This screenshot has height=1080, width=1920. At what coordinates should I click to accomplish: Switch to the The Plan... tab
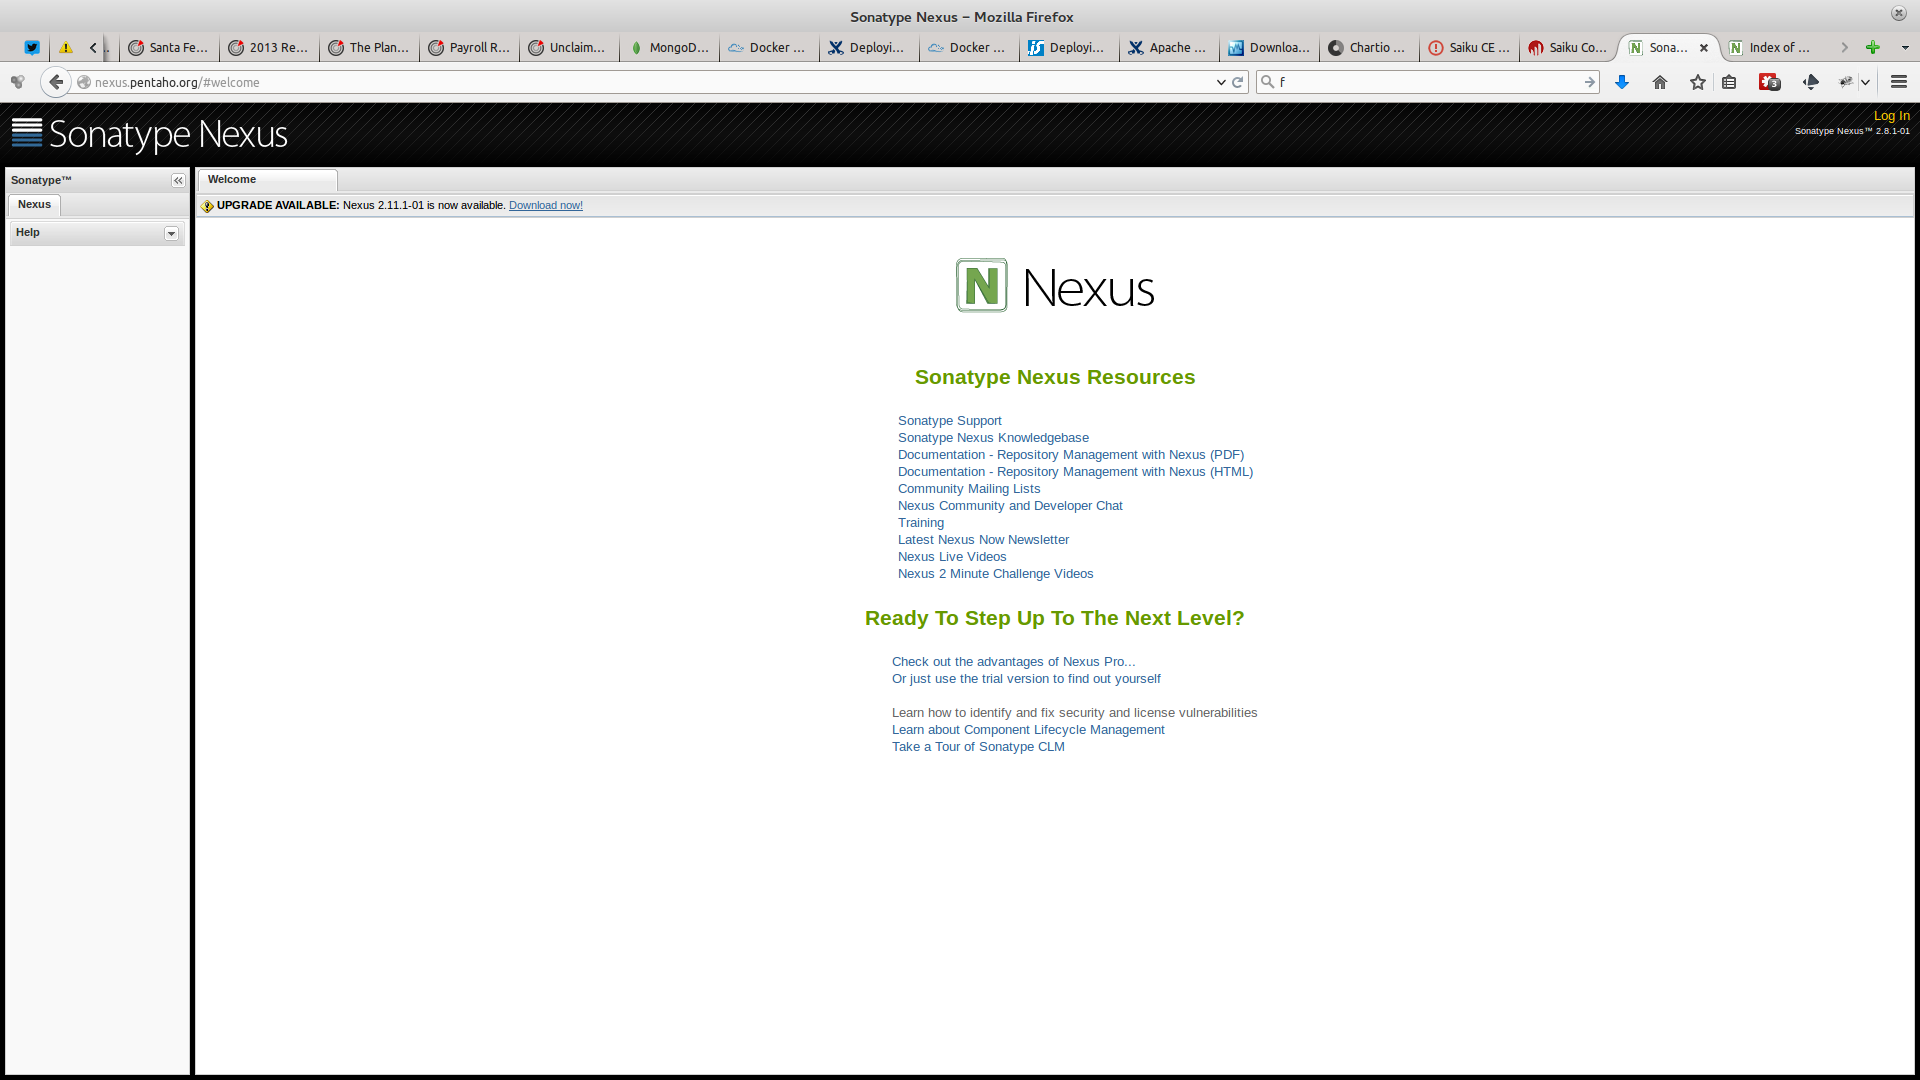[x=370, y=47]
